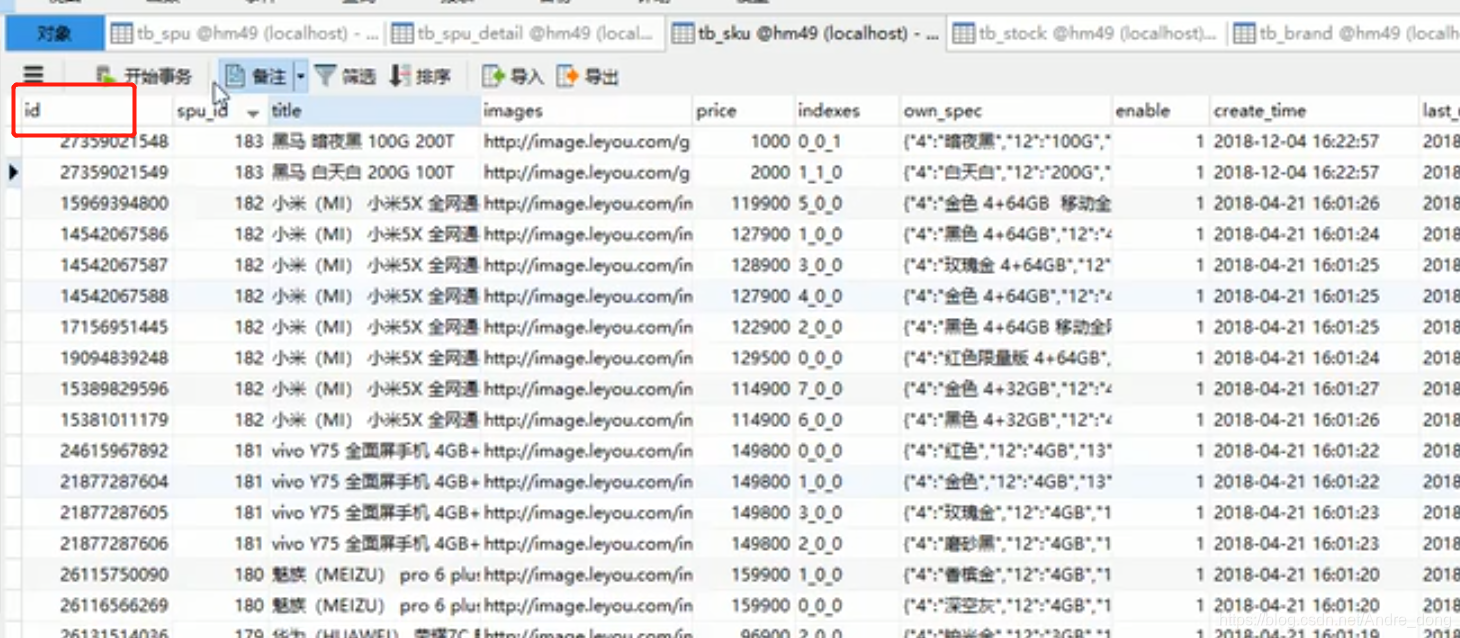Click the price cell 1000
This screenshot has height=638, width=1460.
click(743, 141)
